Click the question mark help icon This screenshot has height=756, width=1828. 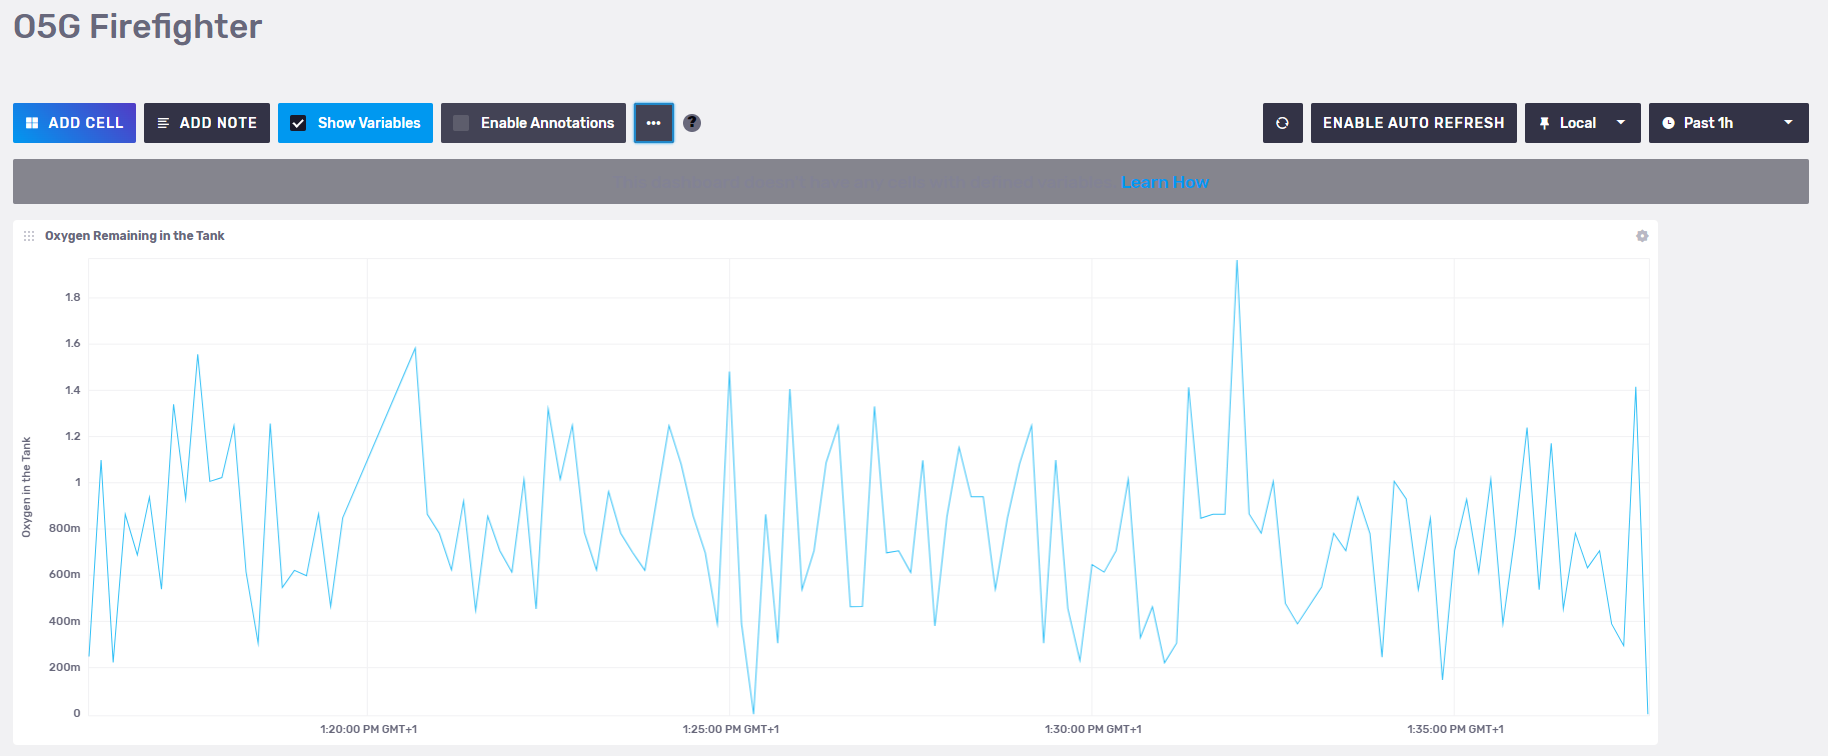(x=692, y=123)
